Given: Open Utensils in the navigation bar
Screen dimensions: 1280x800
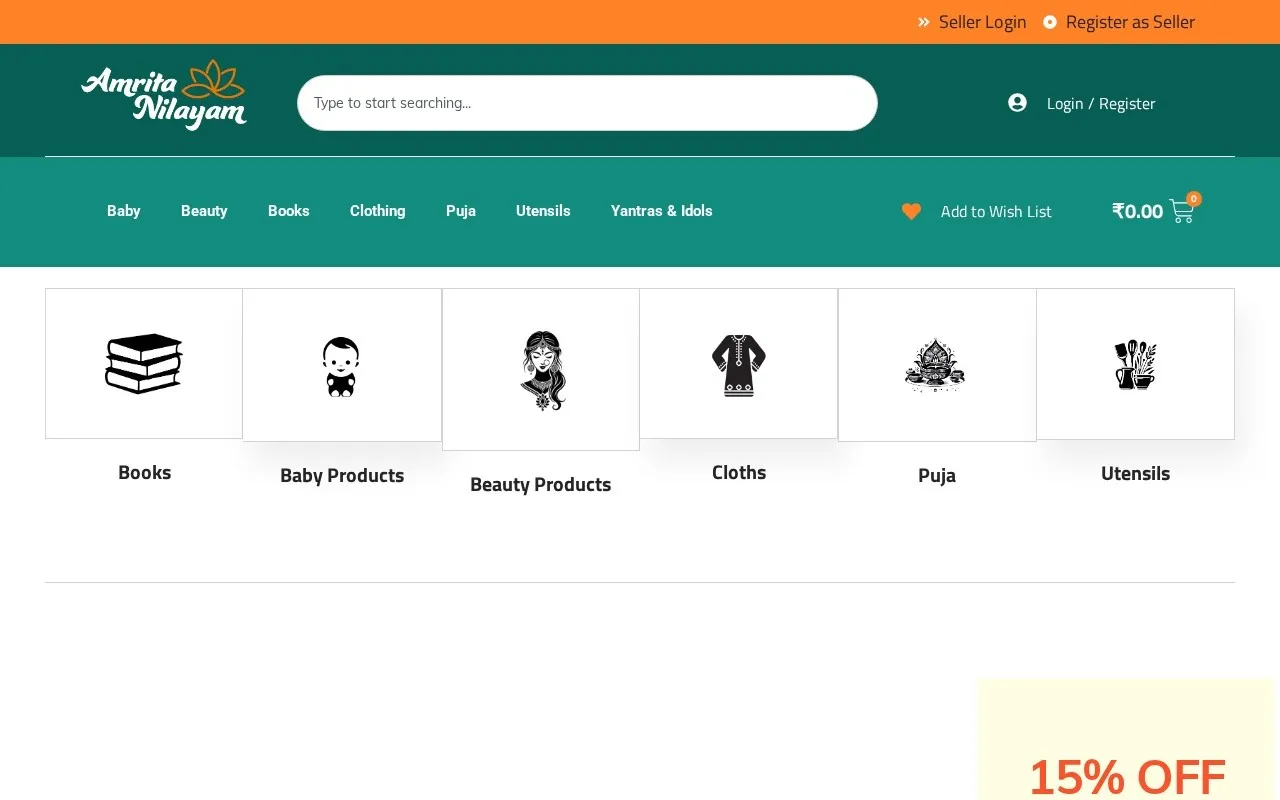Looking at the screenshot, I should click(x=543, y=211).
